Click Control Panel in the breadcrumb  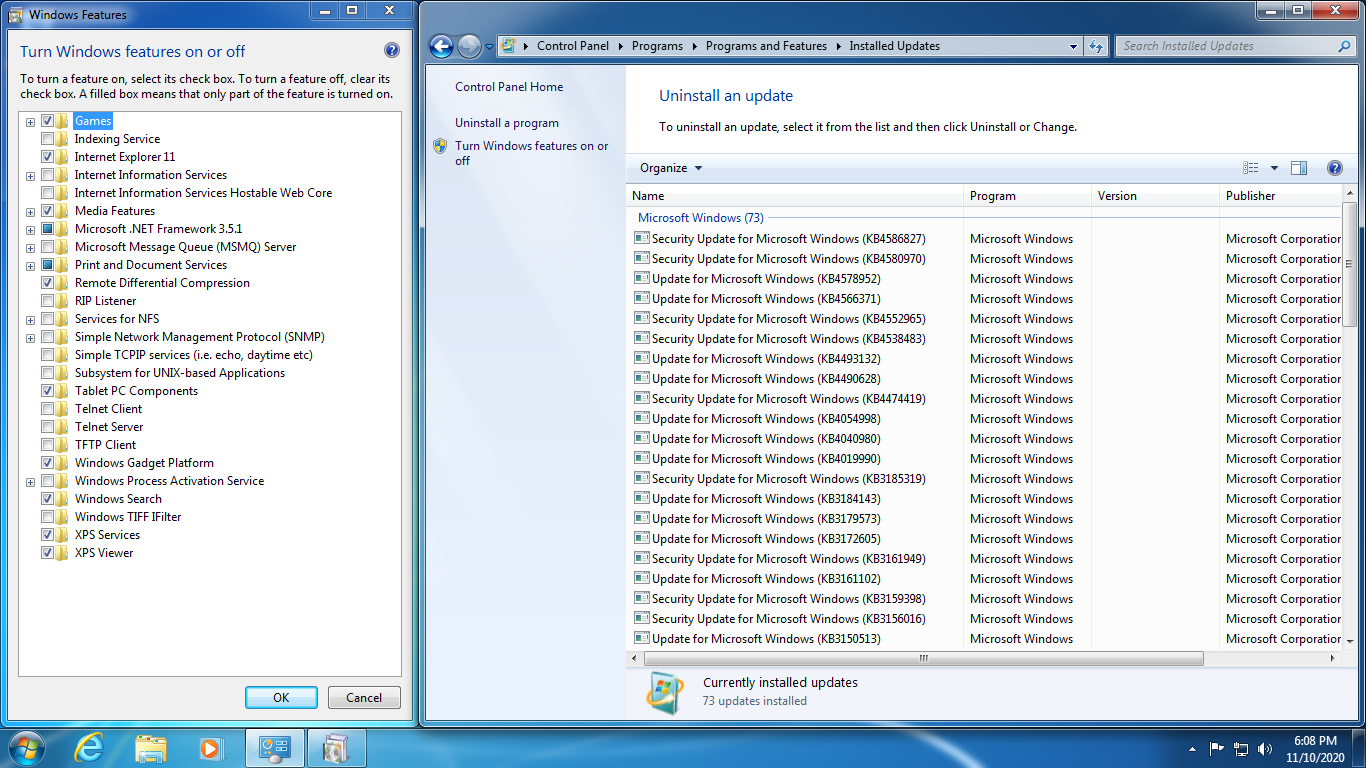tap(572, 46)
